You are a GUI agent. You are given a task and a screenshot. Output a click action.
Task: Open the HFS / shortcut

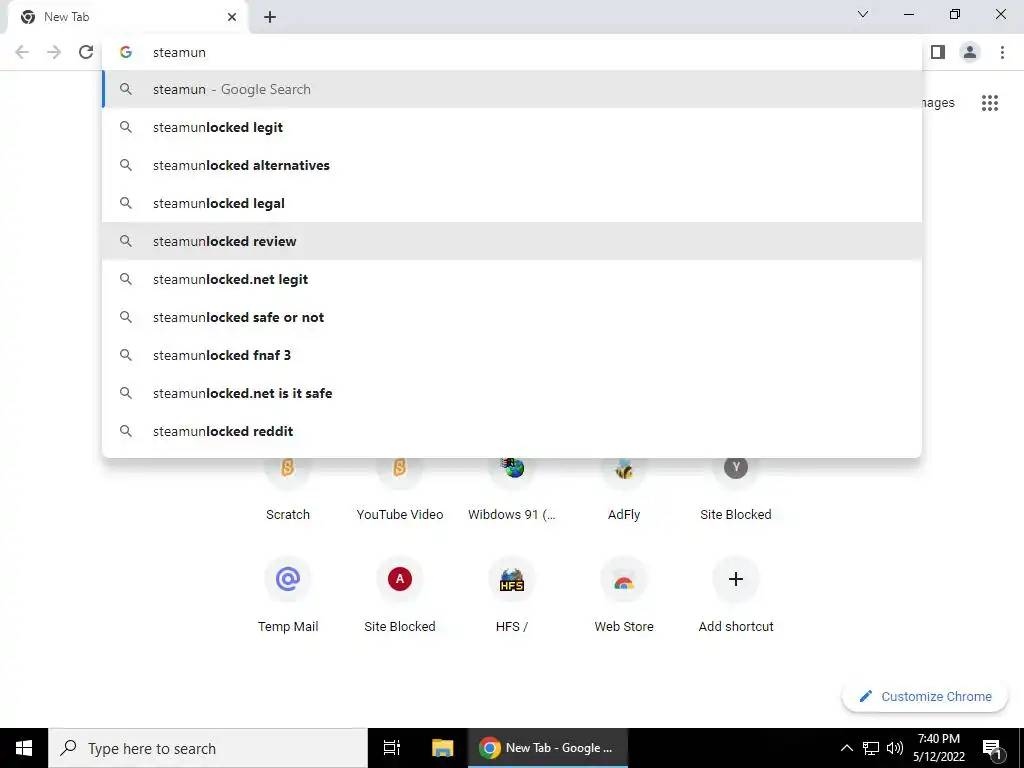point(512,596)
